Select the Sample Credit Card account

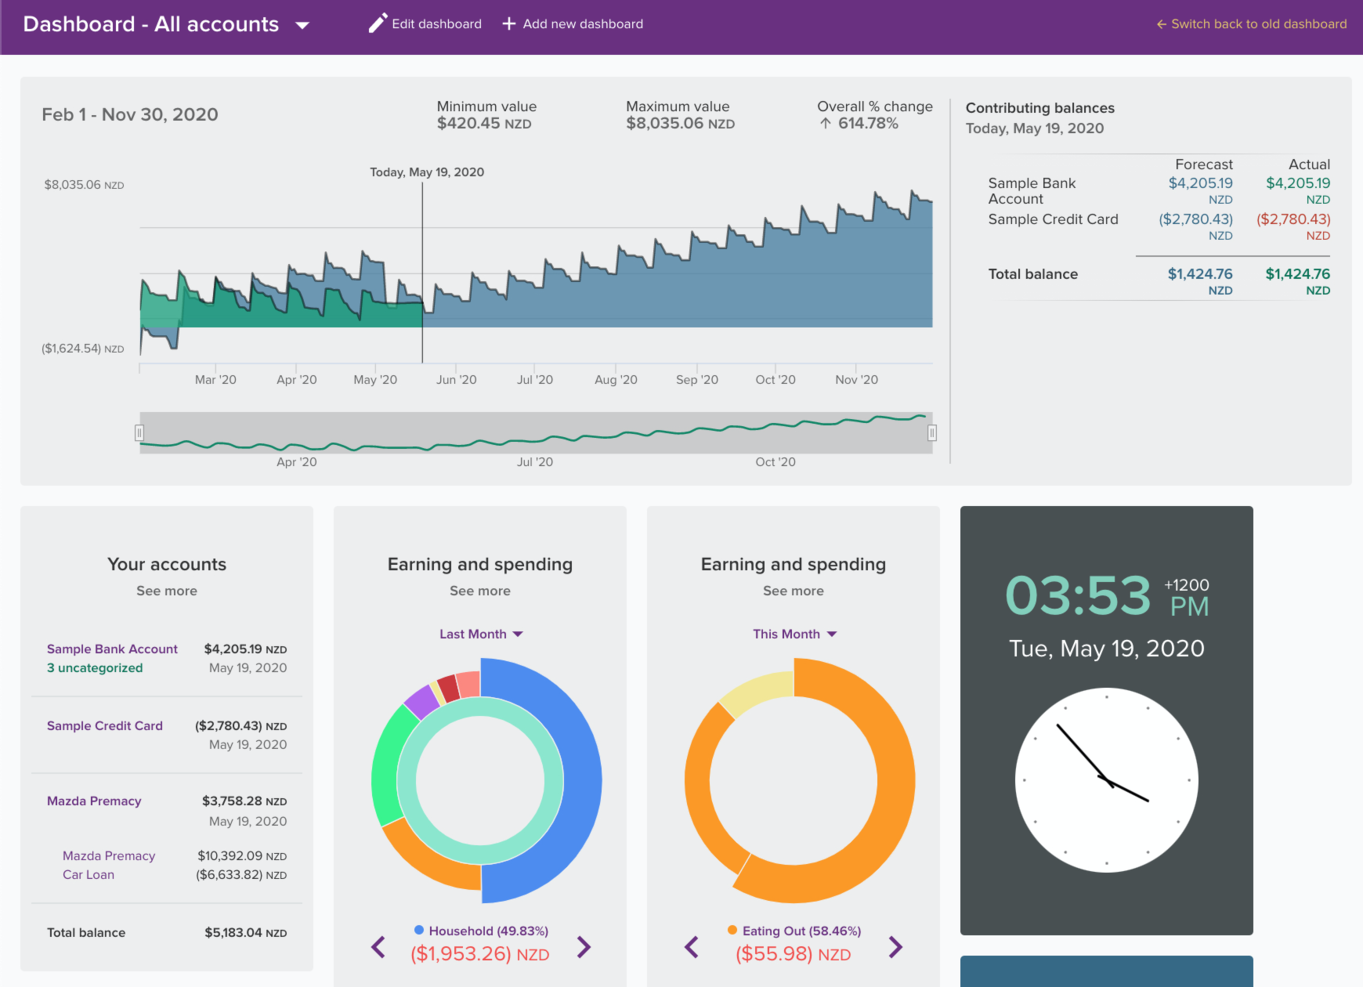(104, 725)
